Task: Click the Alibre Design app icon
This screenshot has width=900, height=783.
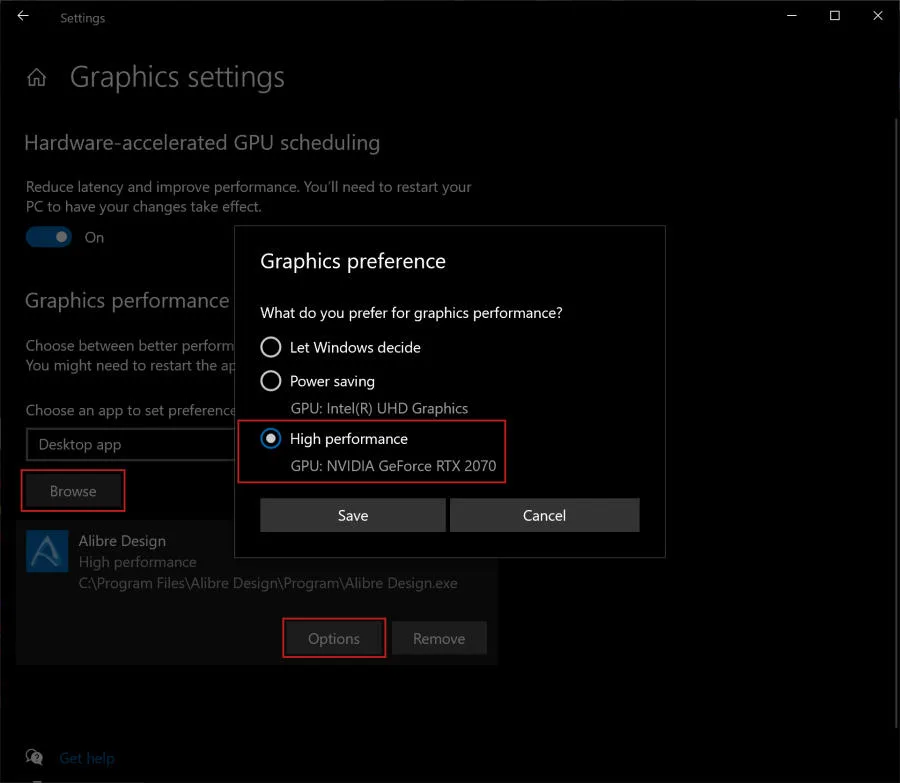Action: point(47,551)
